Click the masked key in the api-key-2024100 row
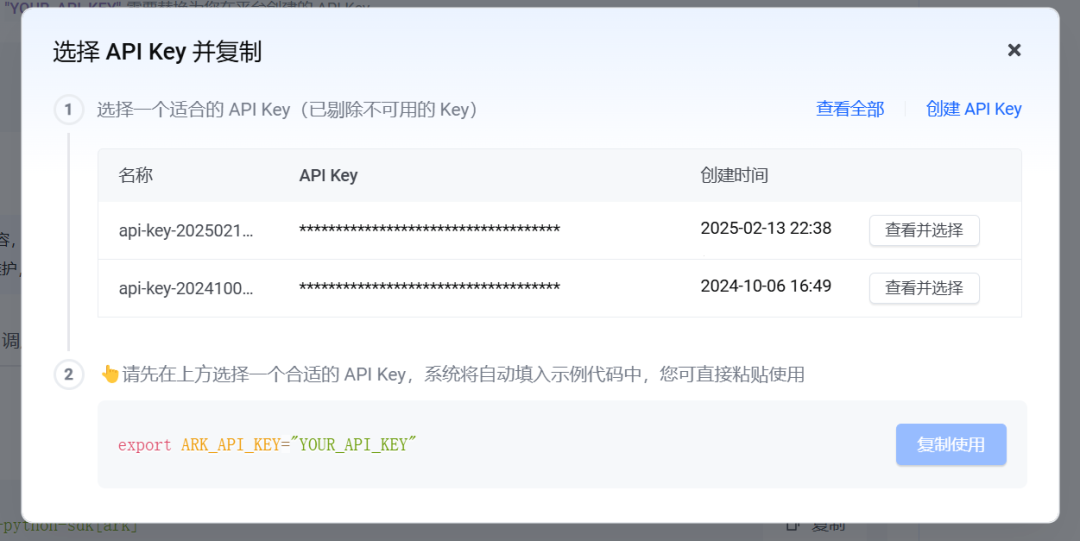 point(429,288)
